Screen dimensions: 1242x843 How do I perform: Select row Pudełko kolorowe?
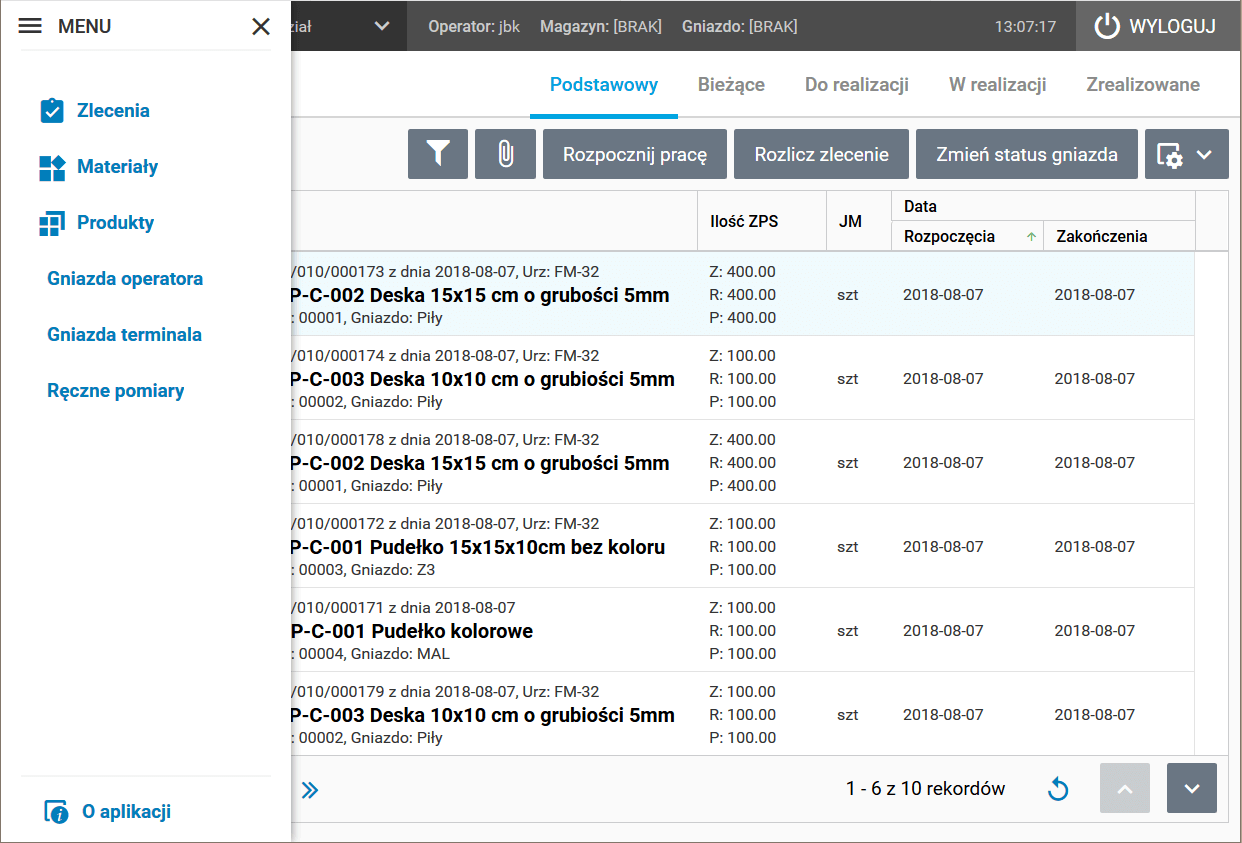[745, 630]
